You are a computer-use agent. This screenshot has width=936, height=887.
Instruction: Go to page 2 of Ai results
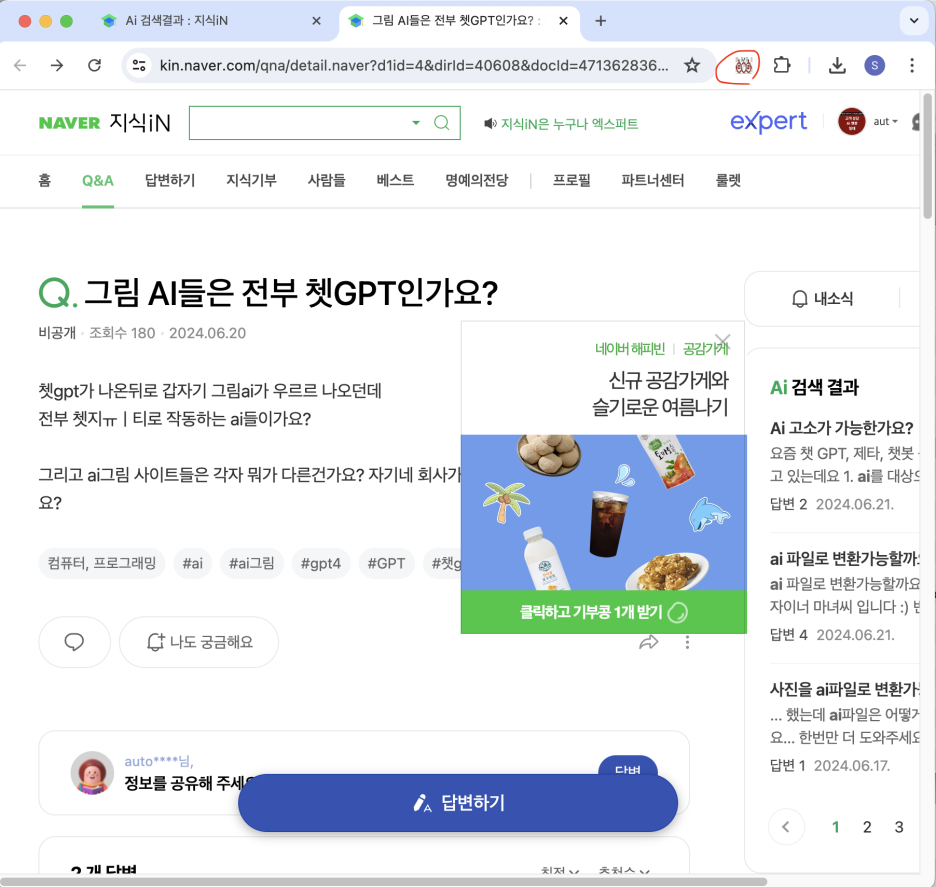[867, 827]
